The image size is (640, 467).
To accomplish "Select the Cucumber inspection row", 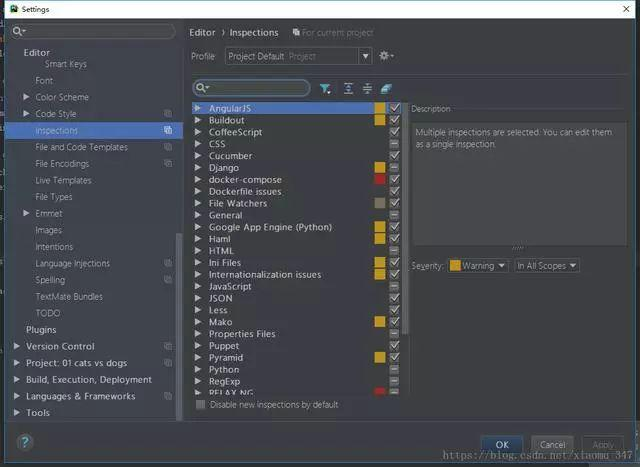I will click(x=297, y=156).
